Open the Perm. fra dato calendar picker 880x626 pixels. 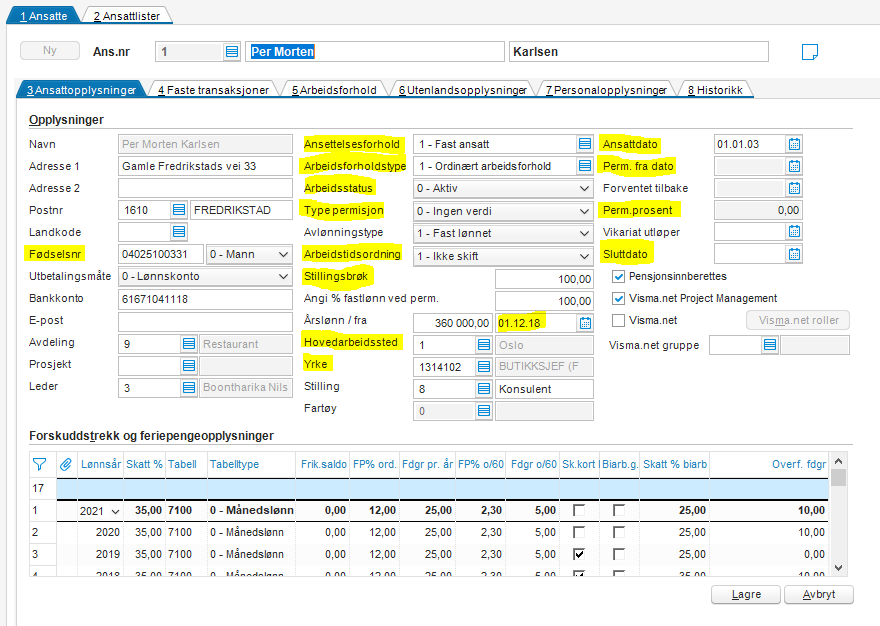(794, 166)
